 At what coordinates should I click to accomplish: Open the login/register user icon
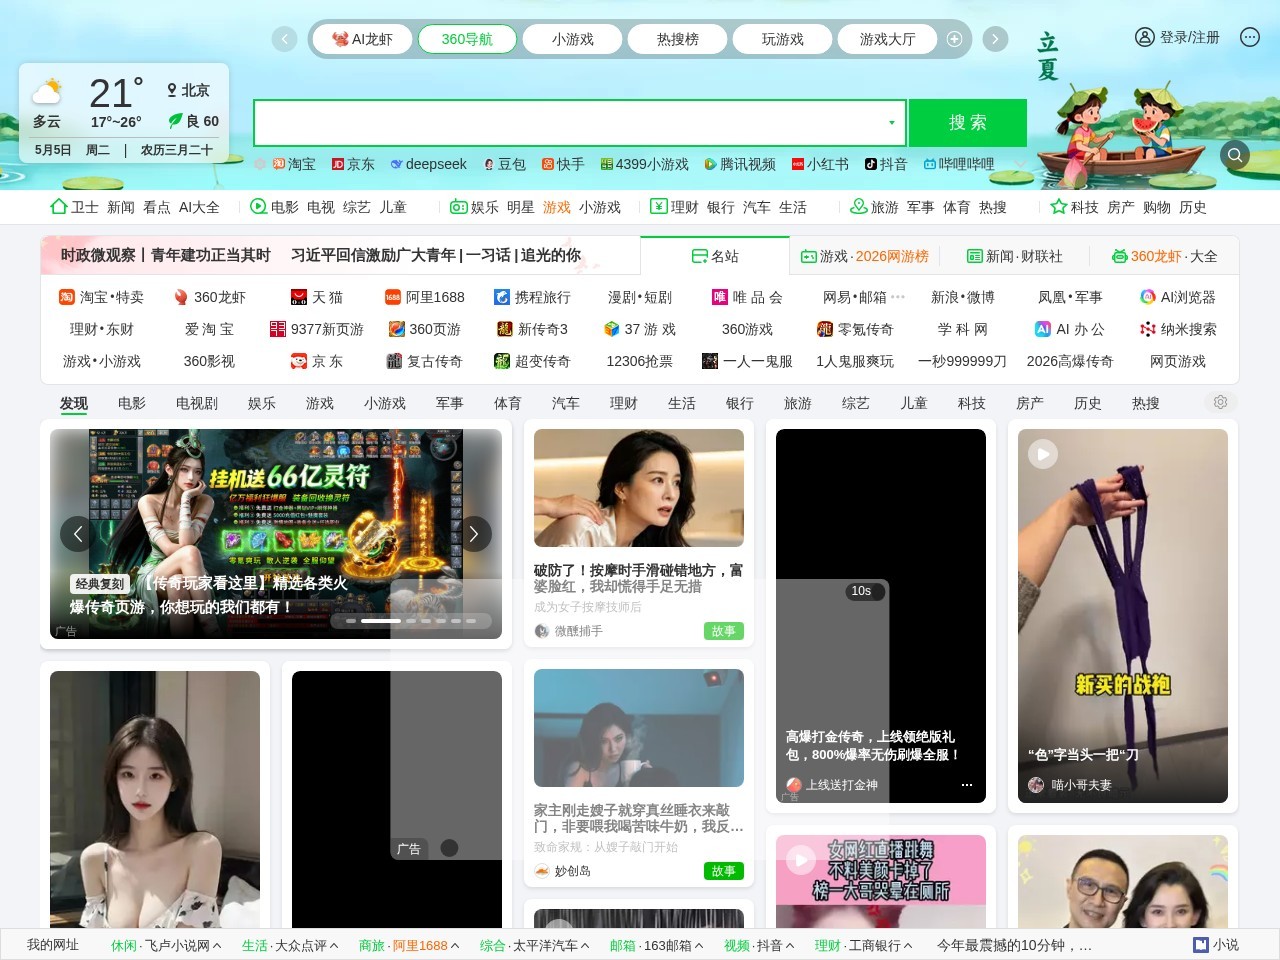pyautogui.click(x=1145, y=37)
